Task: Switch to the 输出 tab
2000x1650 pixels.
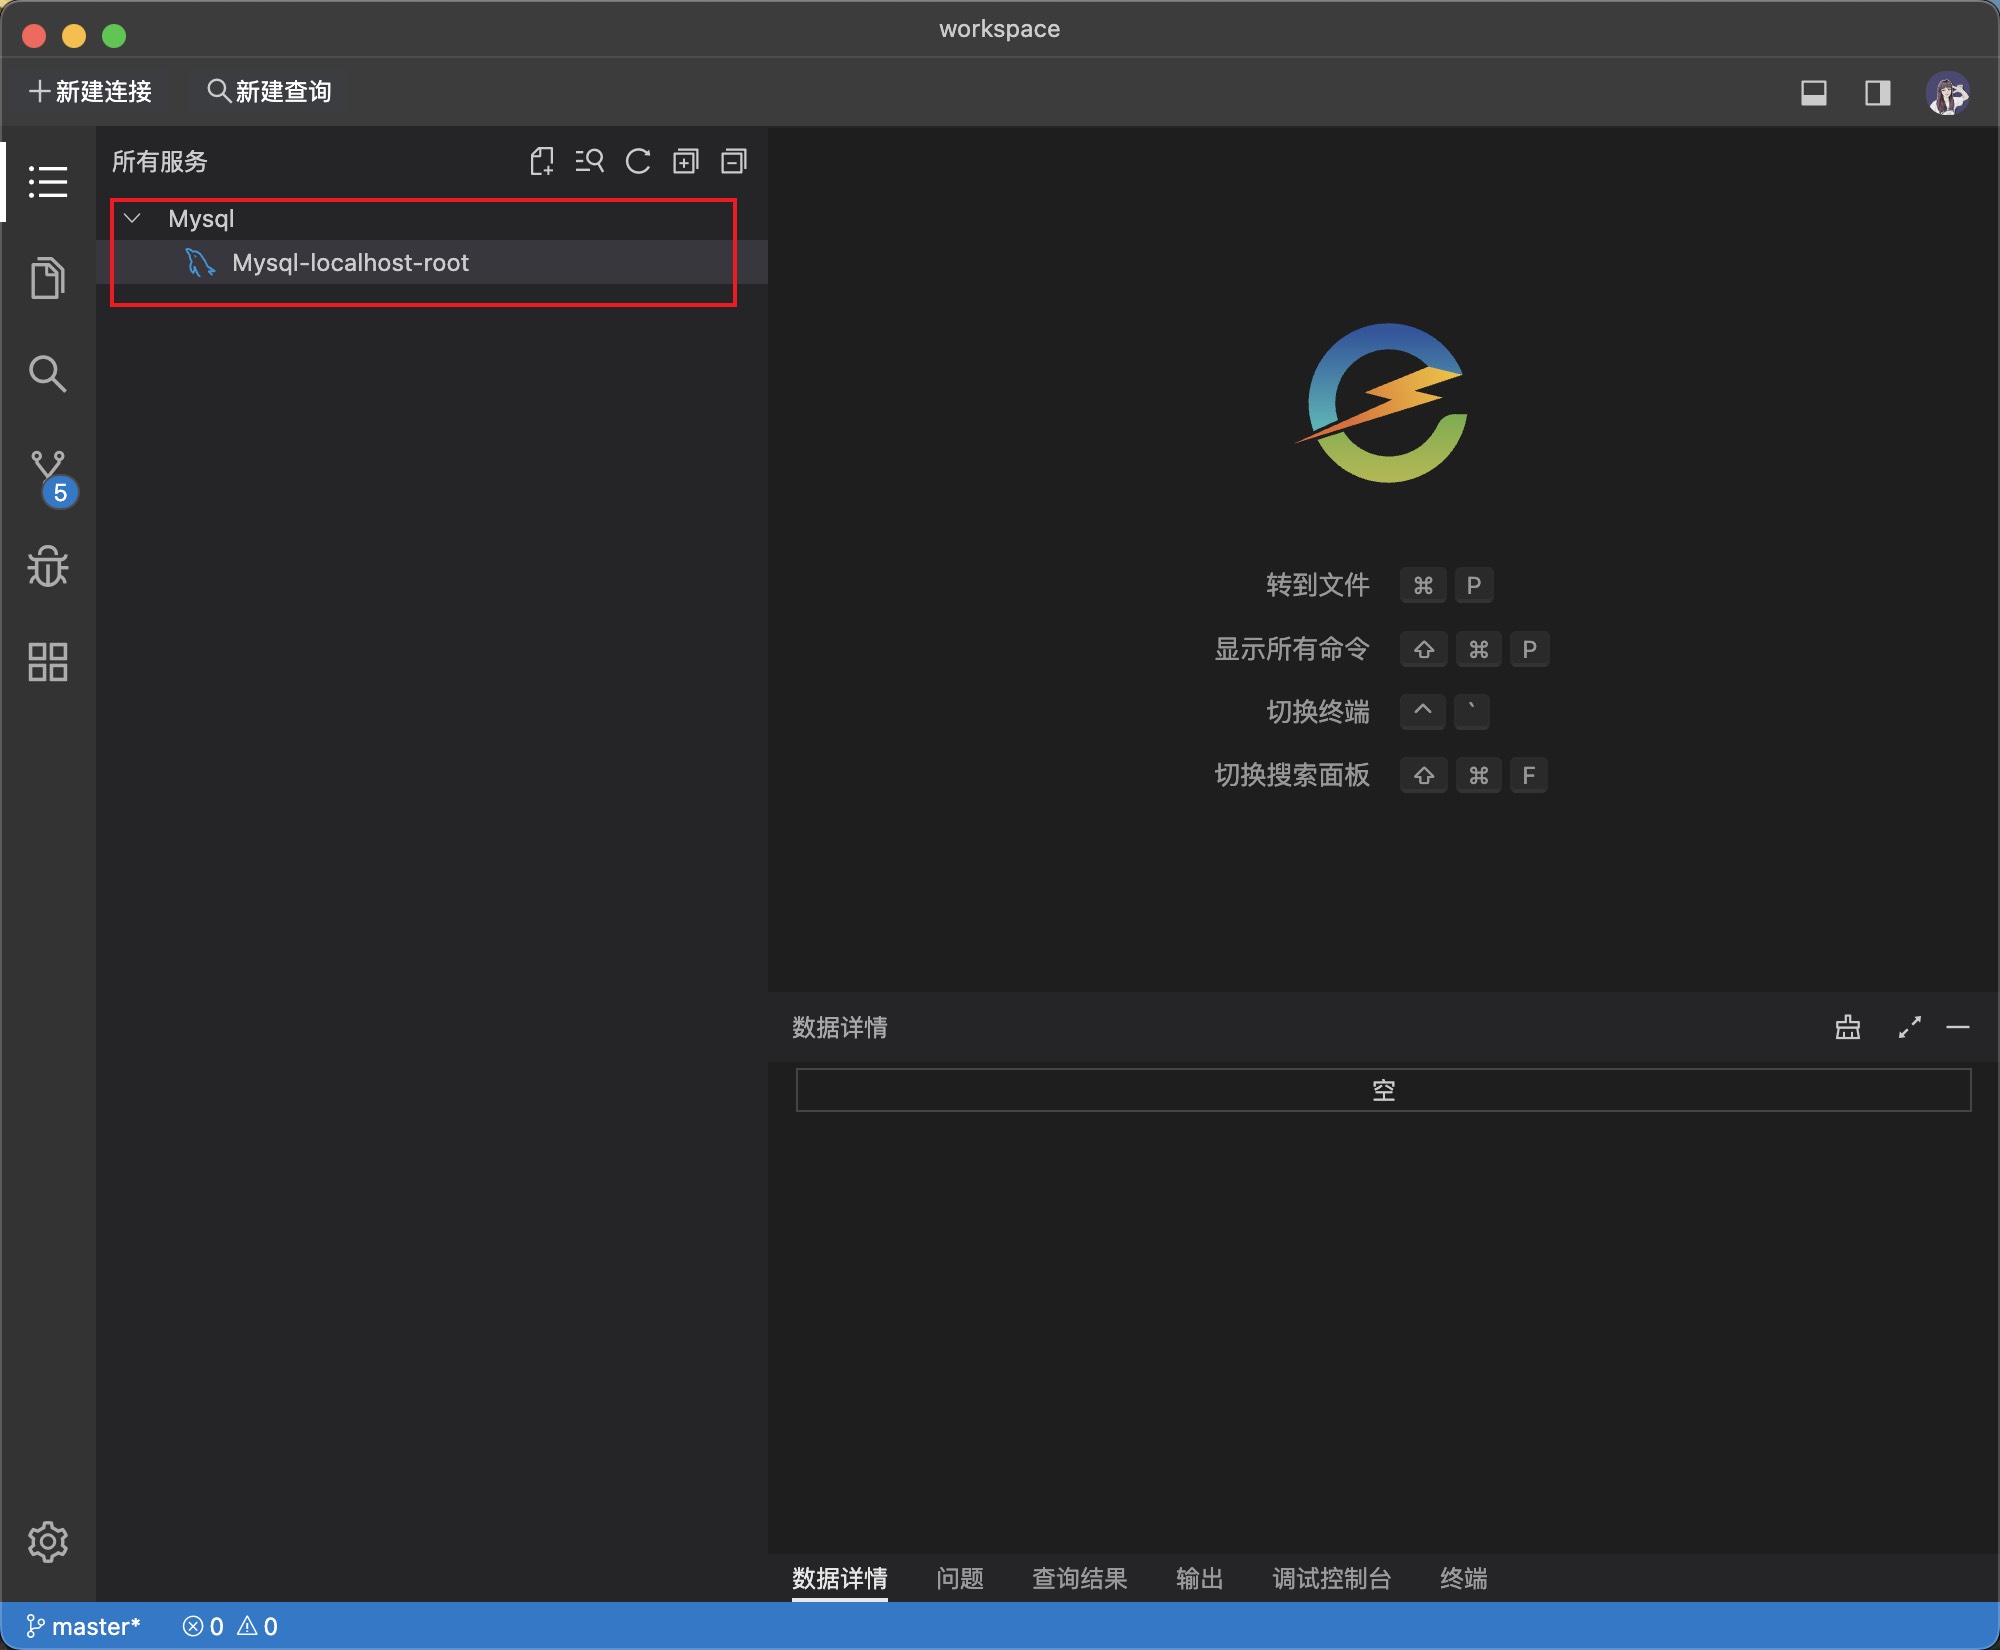Action: pos(1200,1578)
